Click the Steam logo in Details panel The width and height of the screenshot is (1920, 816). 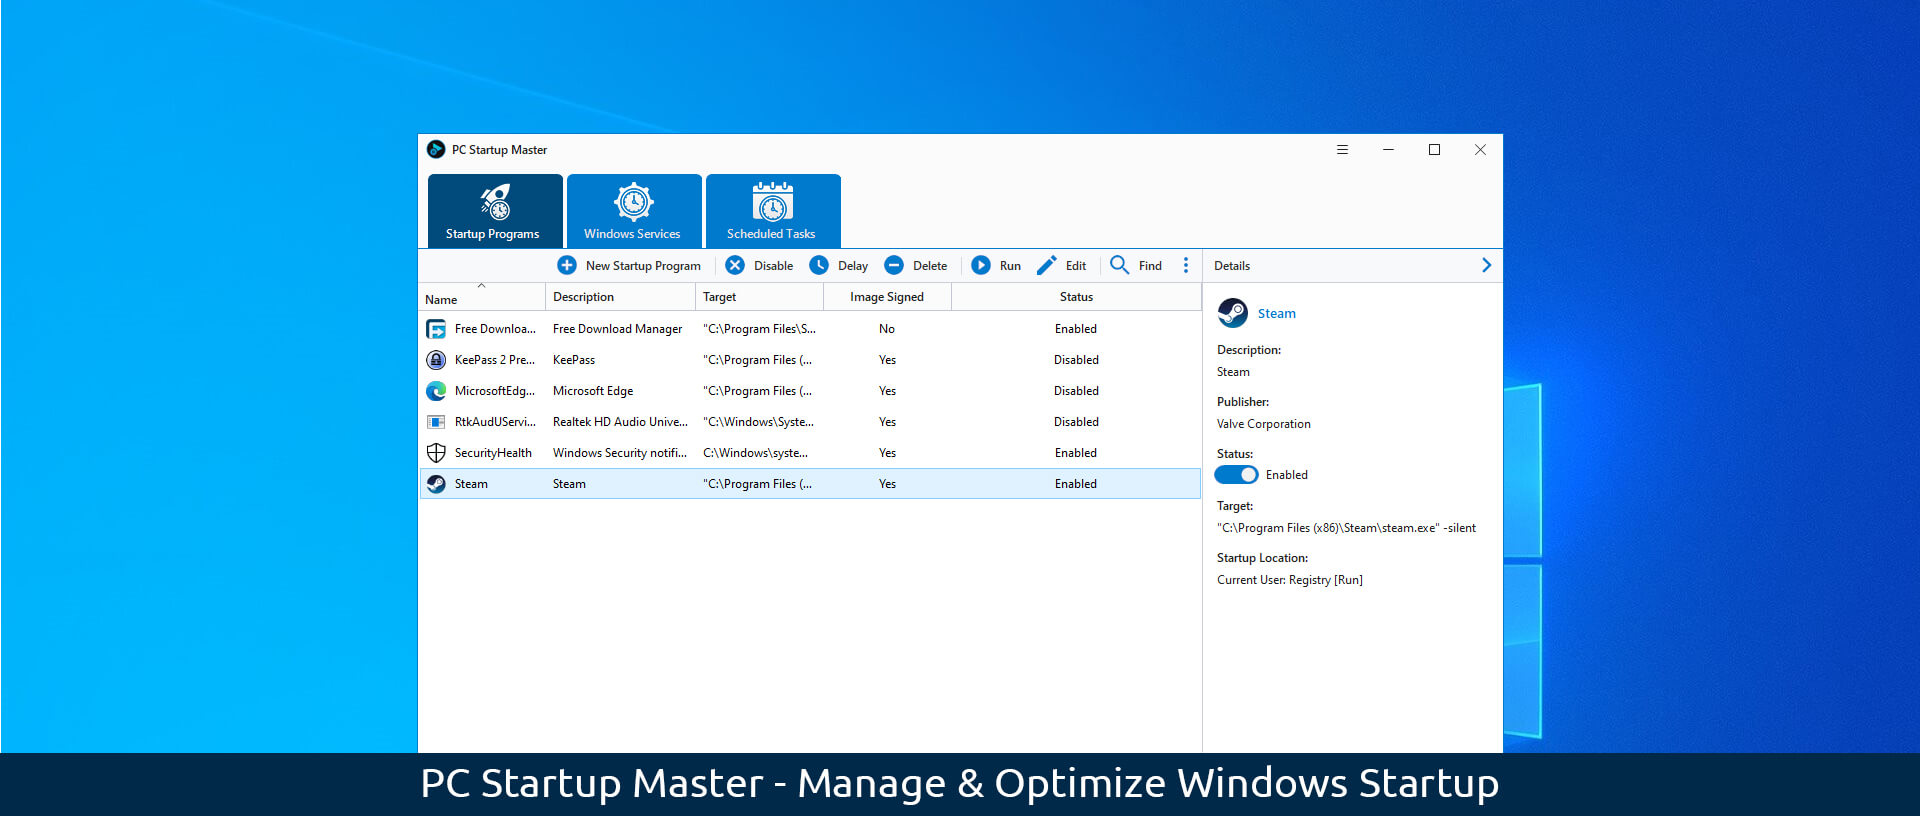[1233, 313]
